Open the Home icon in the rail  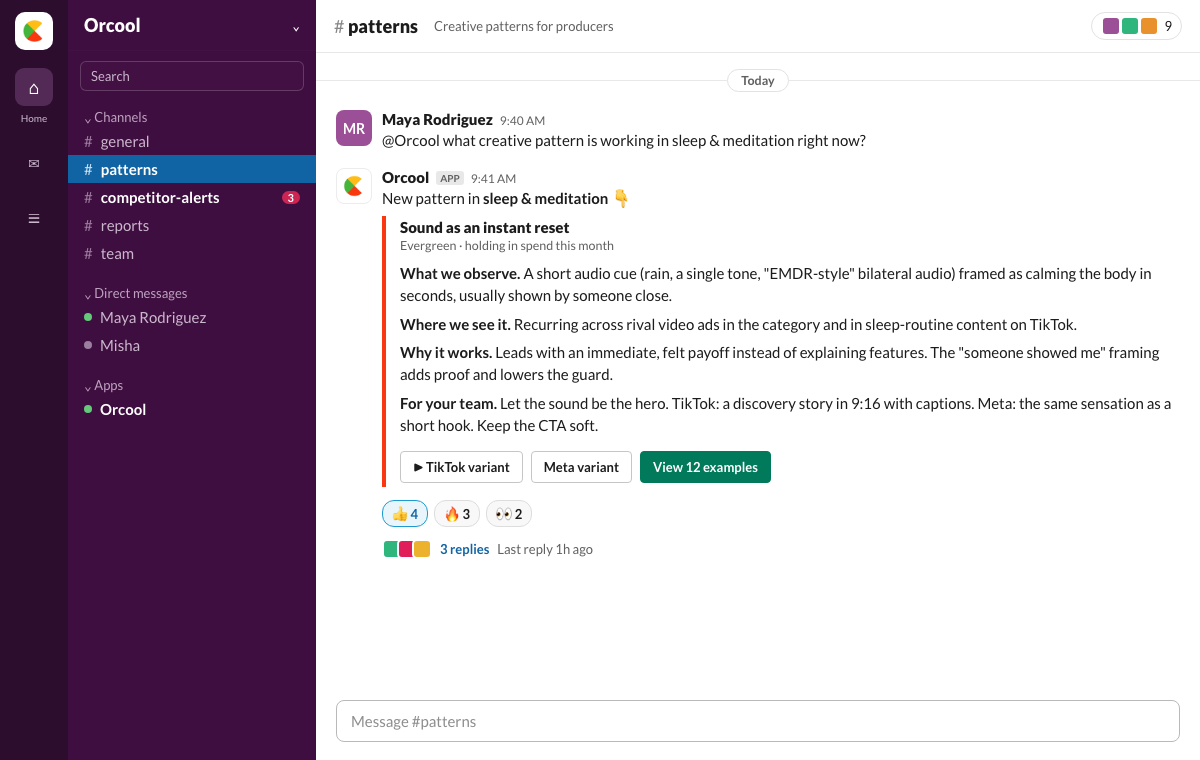pos(34,87)
